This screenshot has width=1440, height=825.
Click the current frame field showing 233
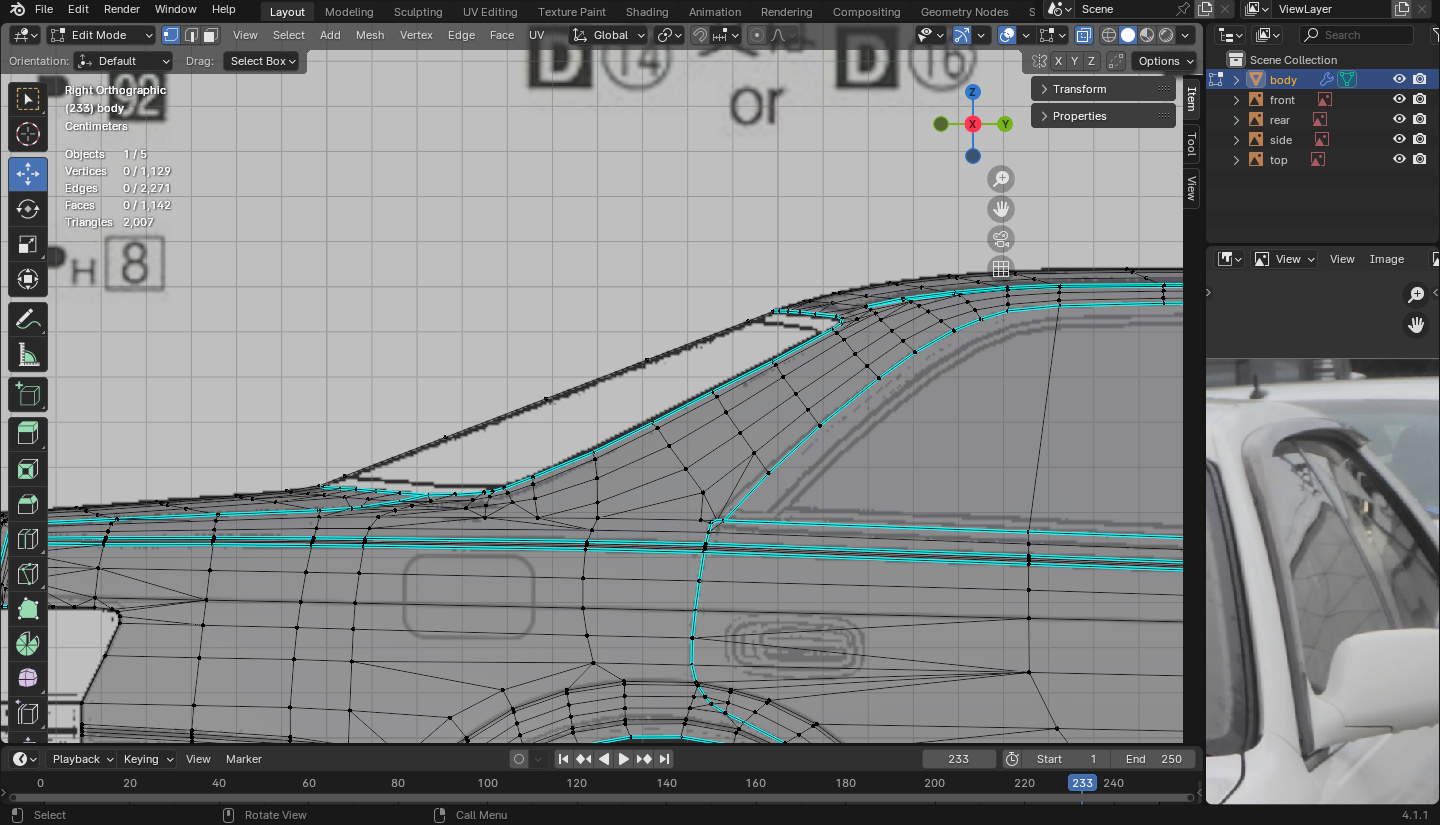958,759
